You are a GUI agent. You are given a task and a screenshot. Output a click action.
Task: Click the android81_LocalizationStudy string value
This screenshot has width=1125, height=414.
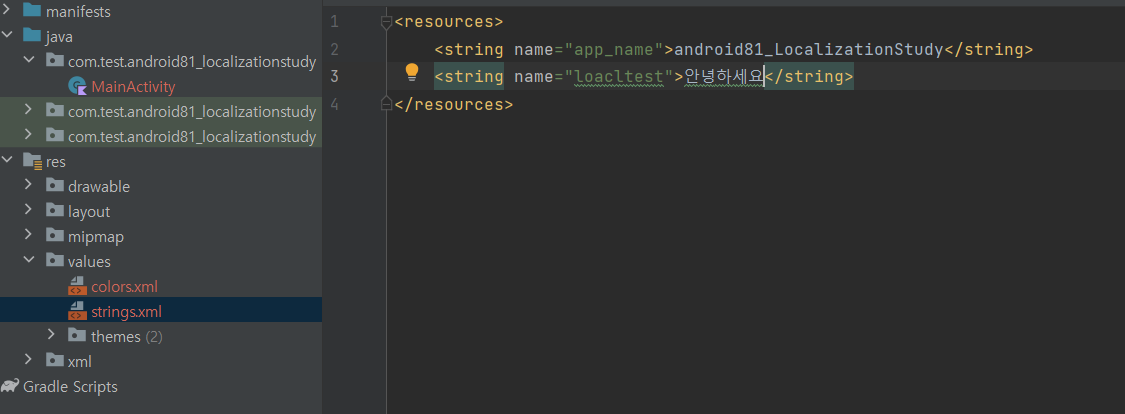pos(809,50)
